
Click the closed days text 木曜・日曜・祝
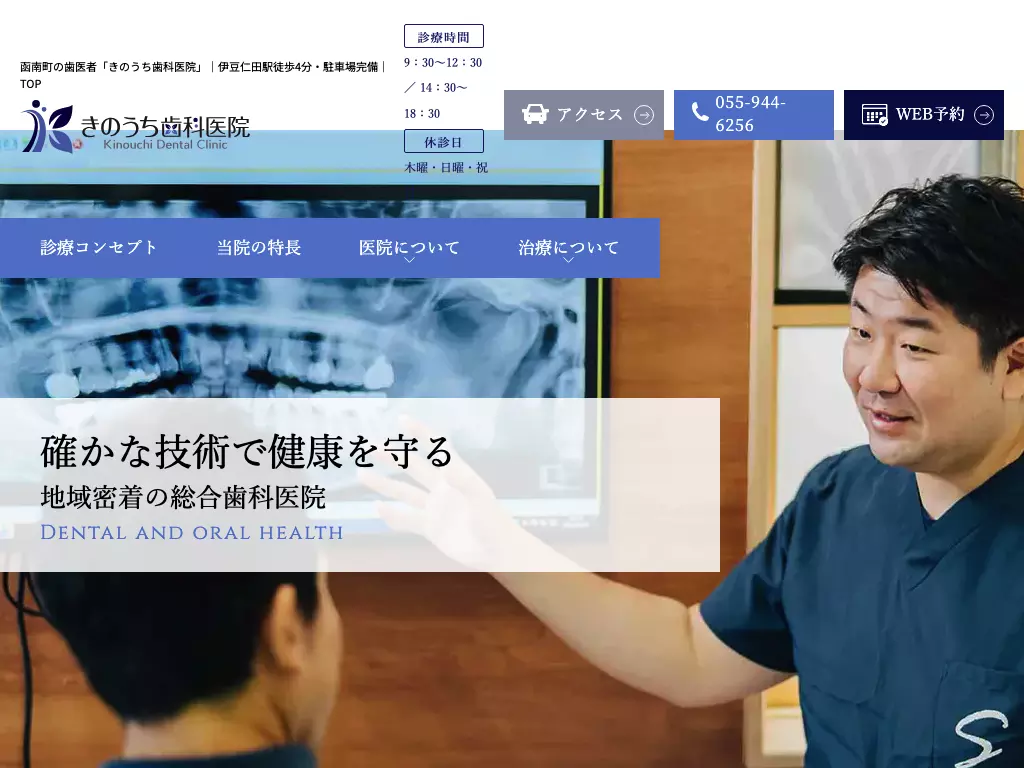click(446, 168)
